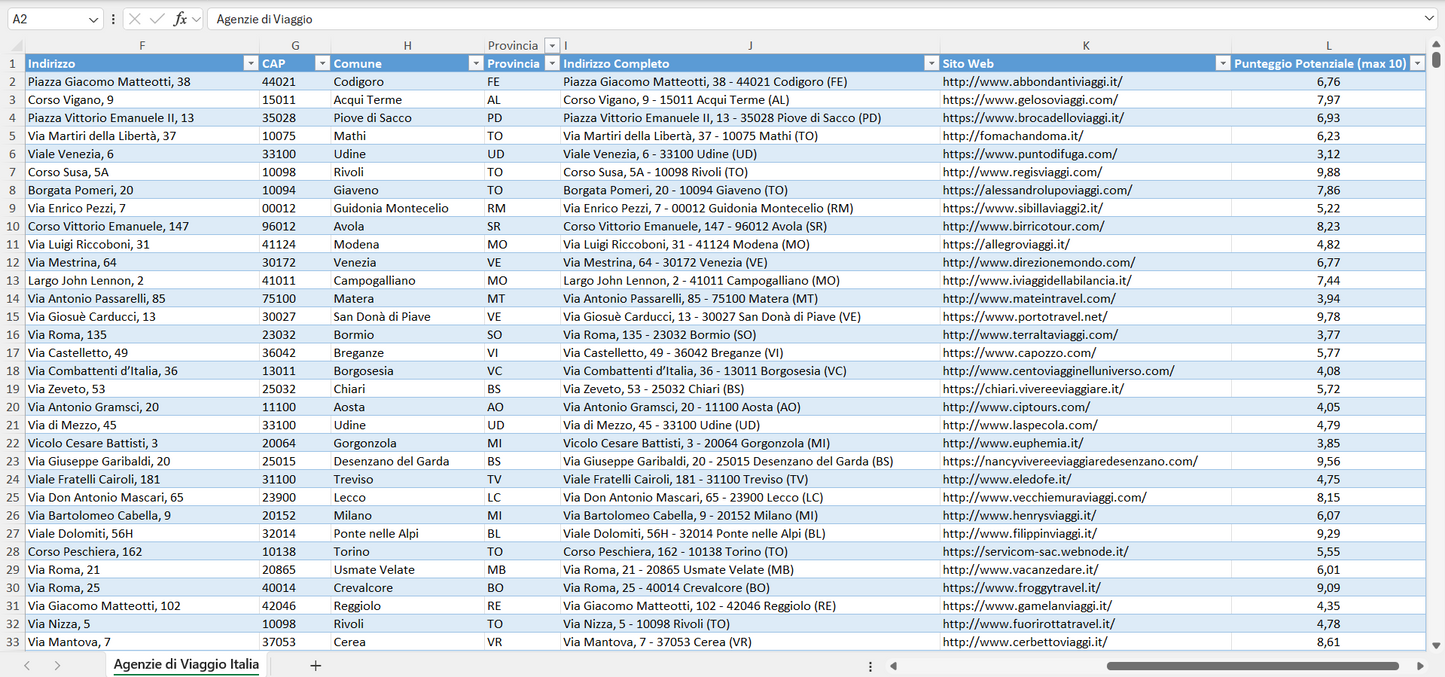Click the vertical ellipsis beside the Name Box
This screenshot has width=1445, height=677.
pyautogui.click(x=113, y=18)
